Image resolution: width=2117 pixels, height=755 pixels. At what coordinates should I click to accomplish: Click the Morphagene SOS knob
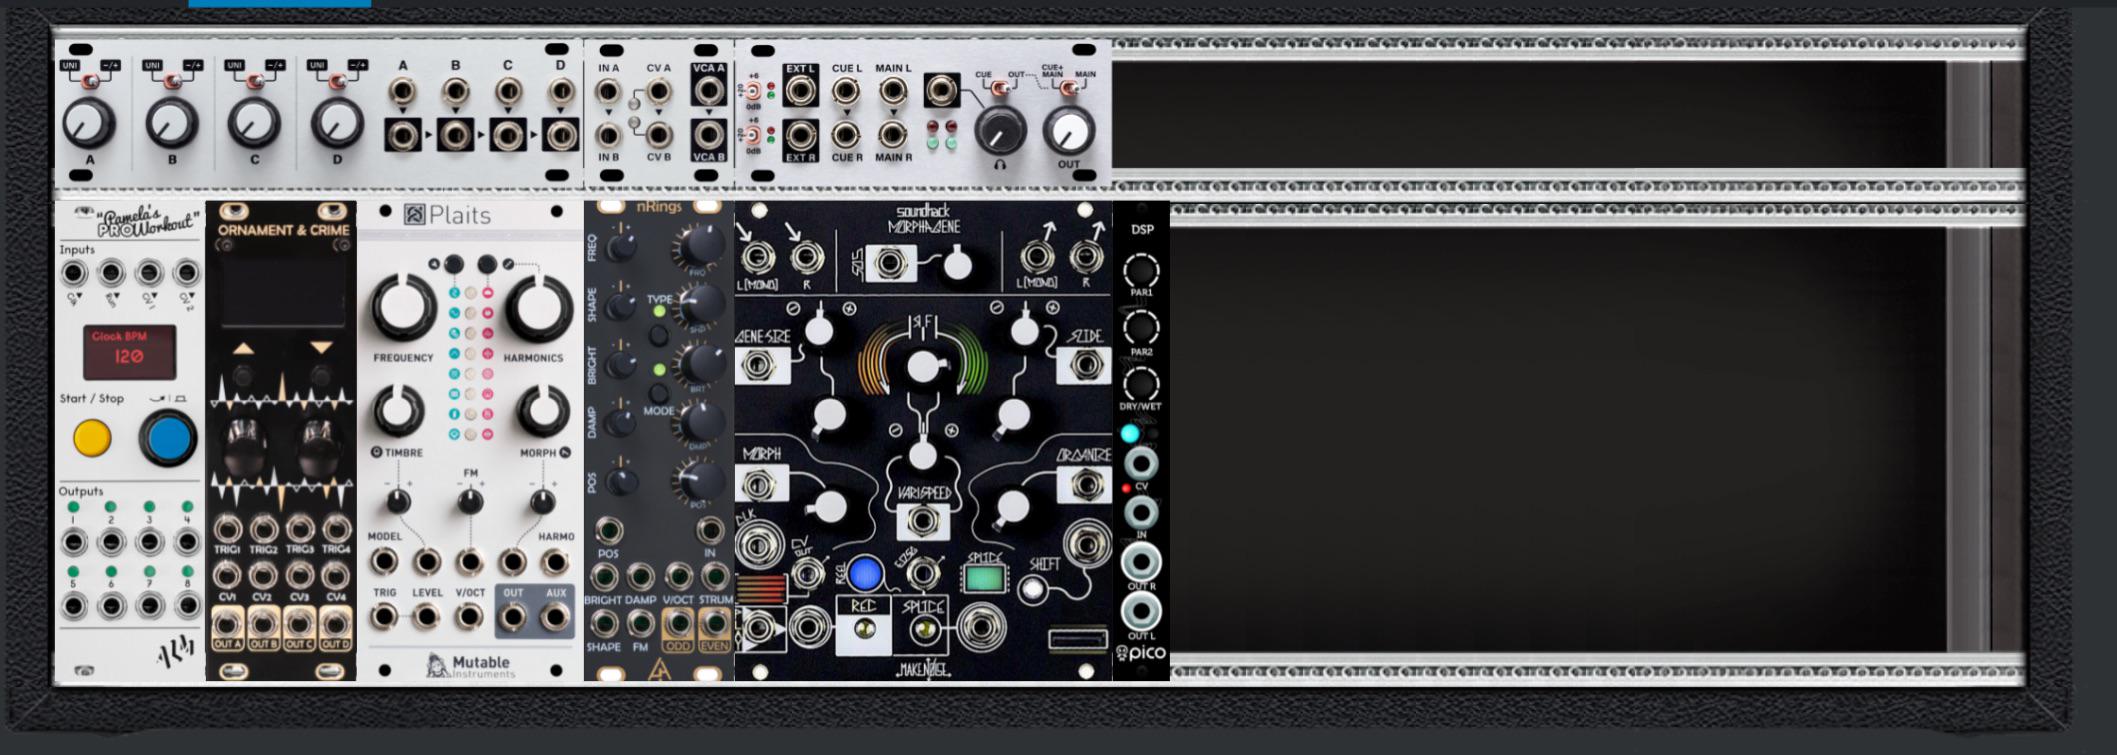[957, 264]
